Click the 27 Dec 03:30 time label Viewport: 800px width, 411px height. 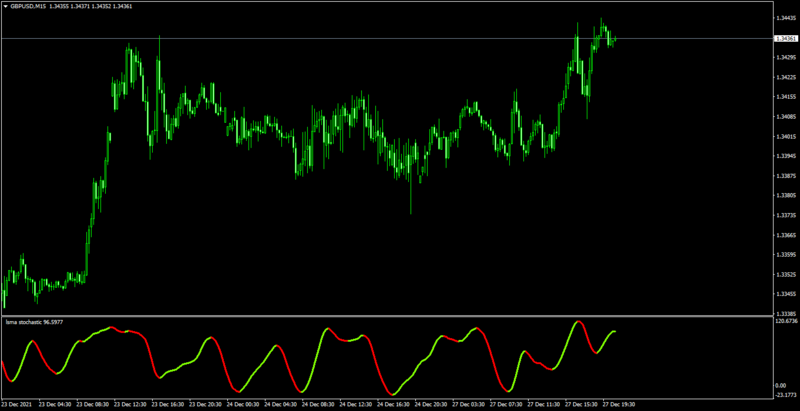pyautogui.click(x=469, y=404)
